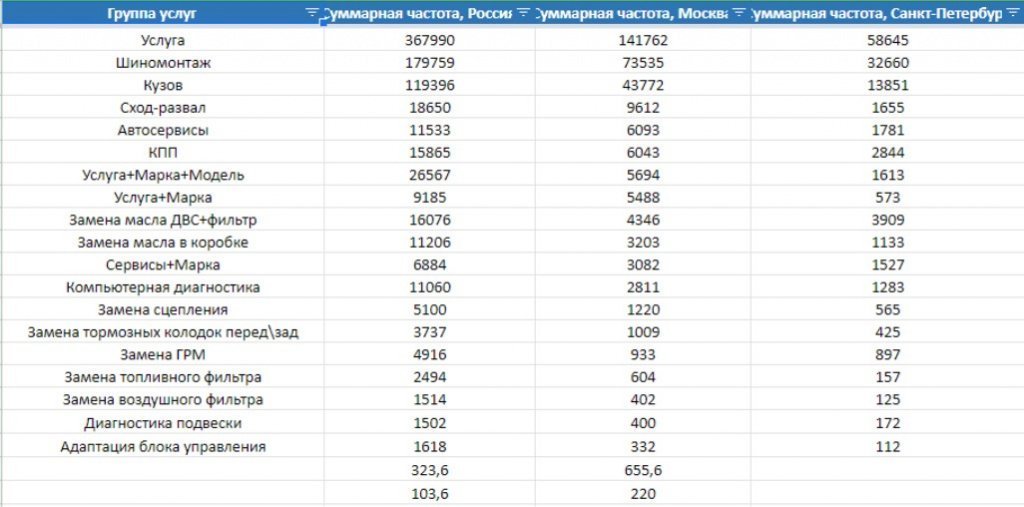Open filter for Суммарная частота, Россия column
The image size is (1024, 507).
pyautogui.click(x=523, y=14)
